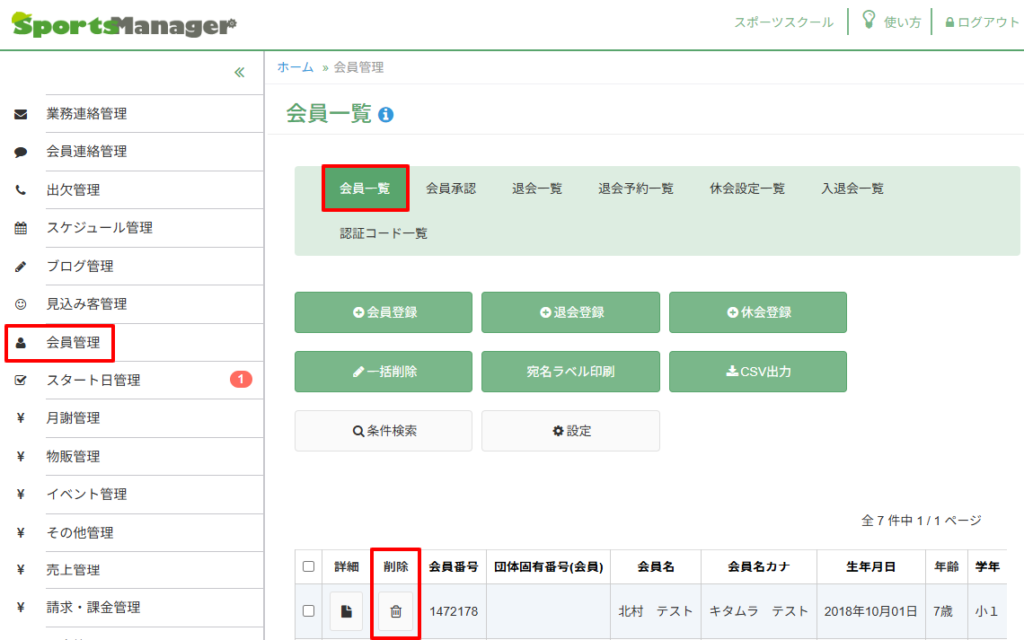Open the 条件検索 search panel

pos(383,431)
